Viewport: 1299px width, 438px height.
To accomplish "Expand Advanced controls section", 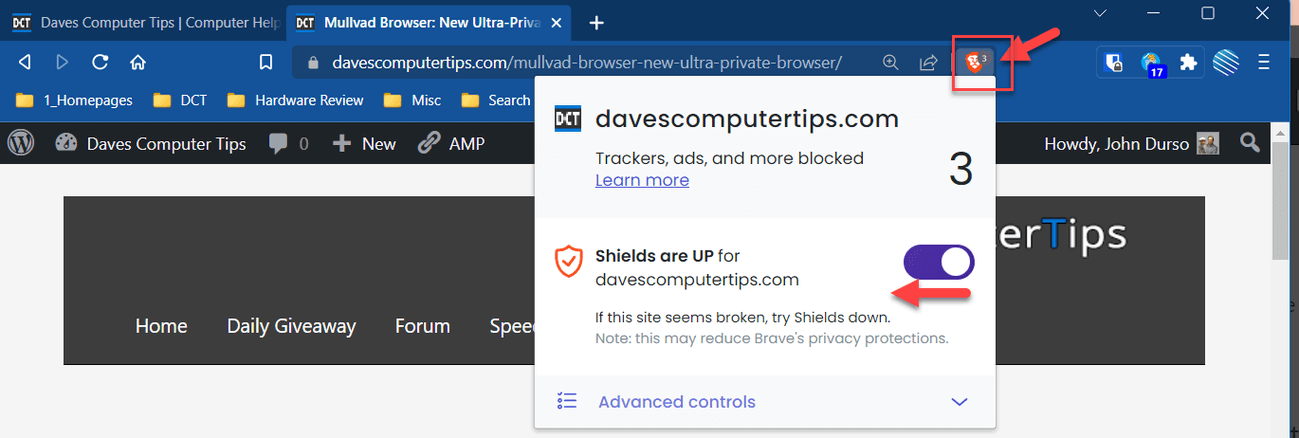I will pyautogui.click(x=765, y=402).
